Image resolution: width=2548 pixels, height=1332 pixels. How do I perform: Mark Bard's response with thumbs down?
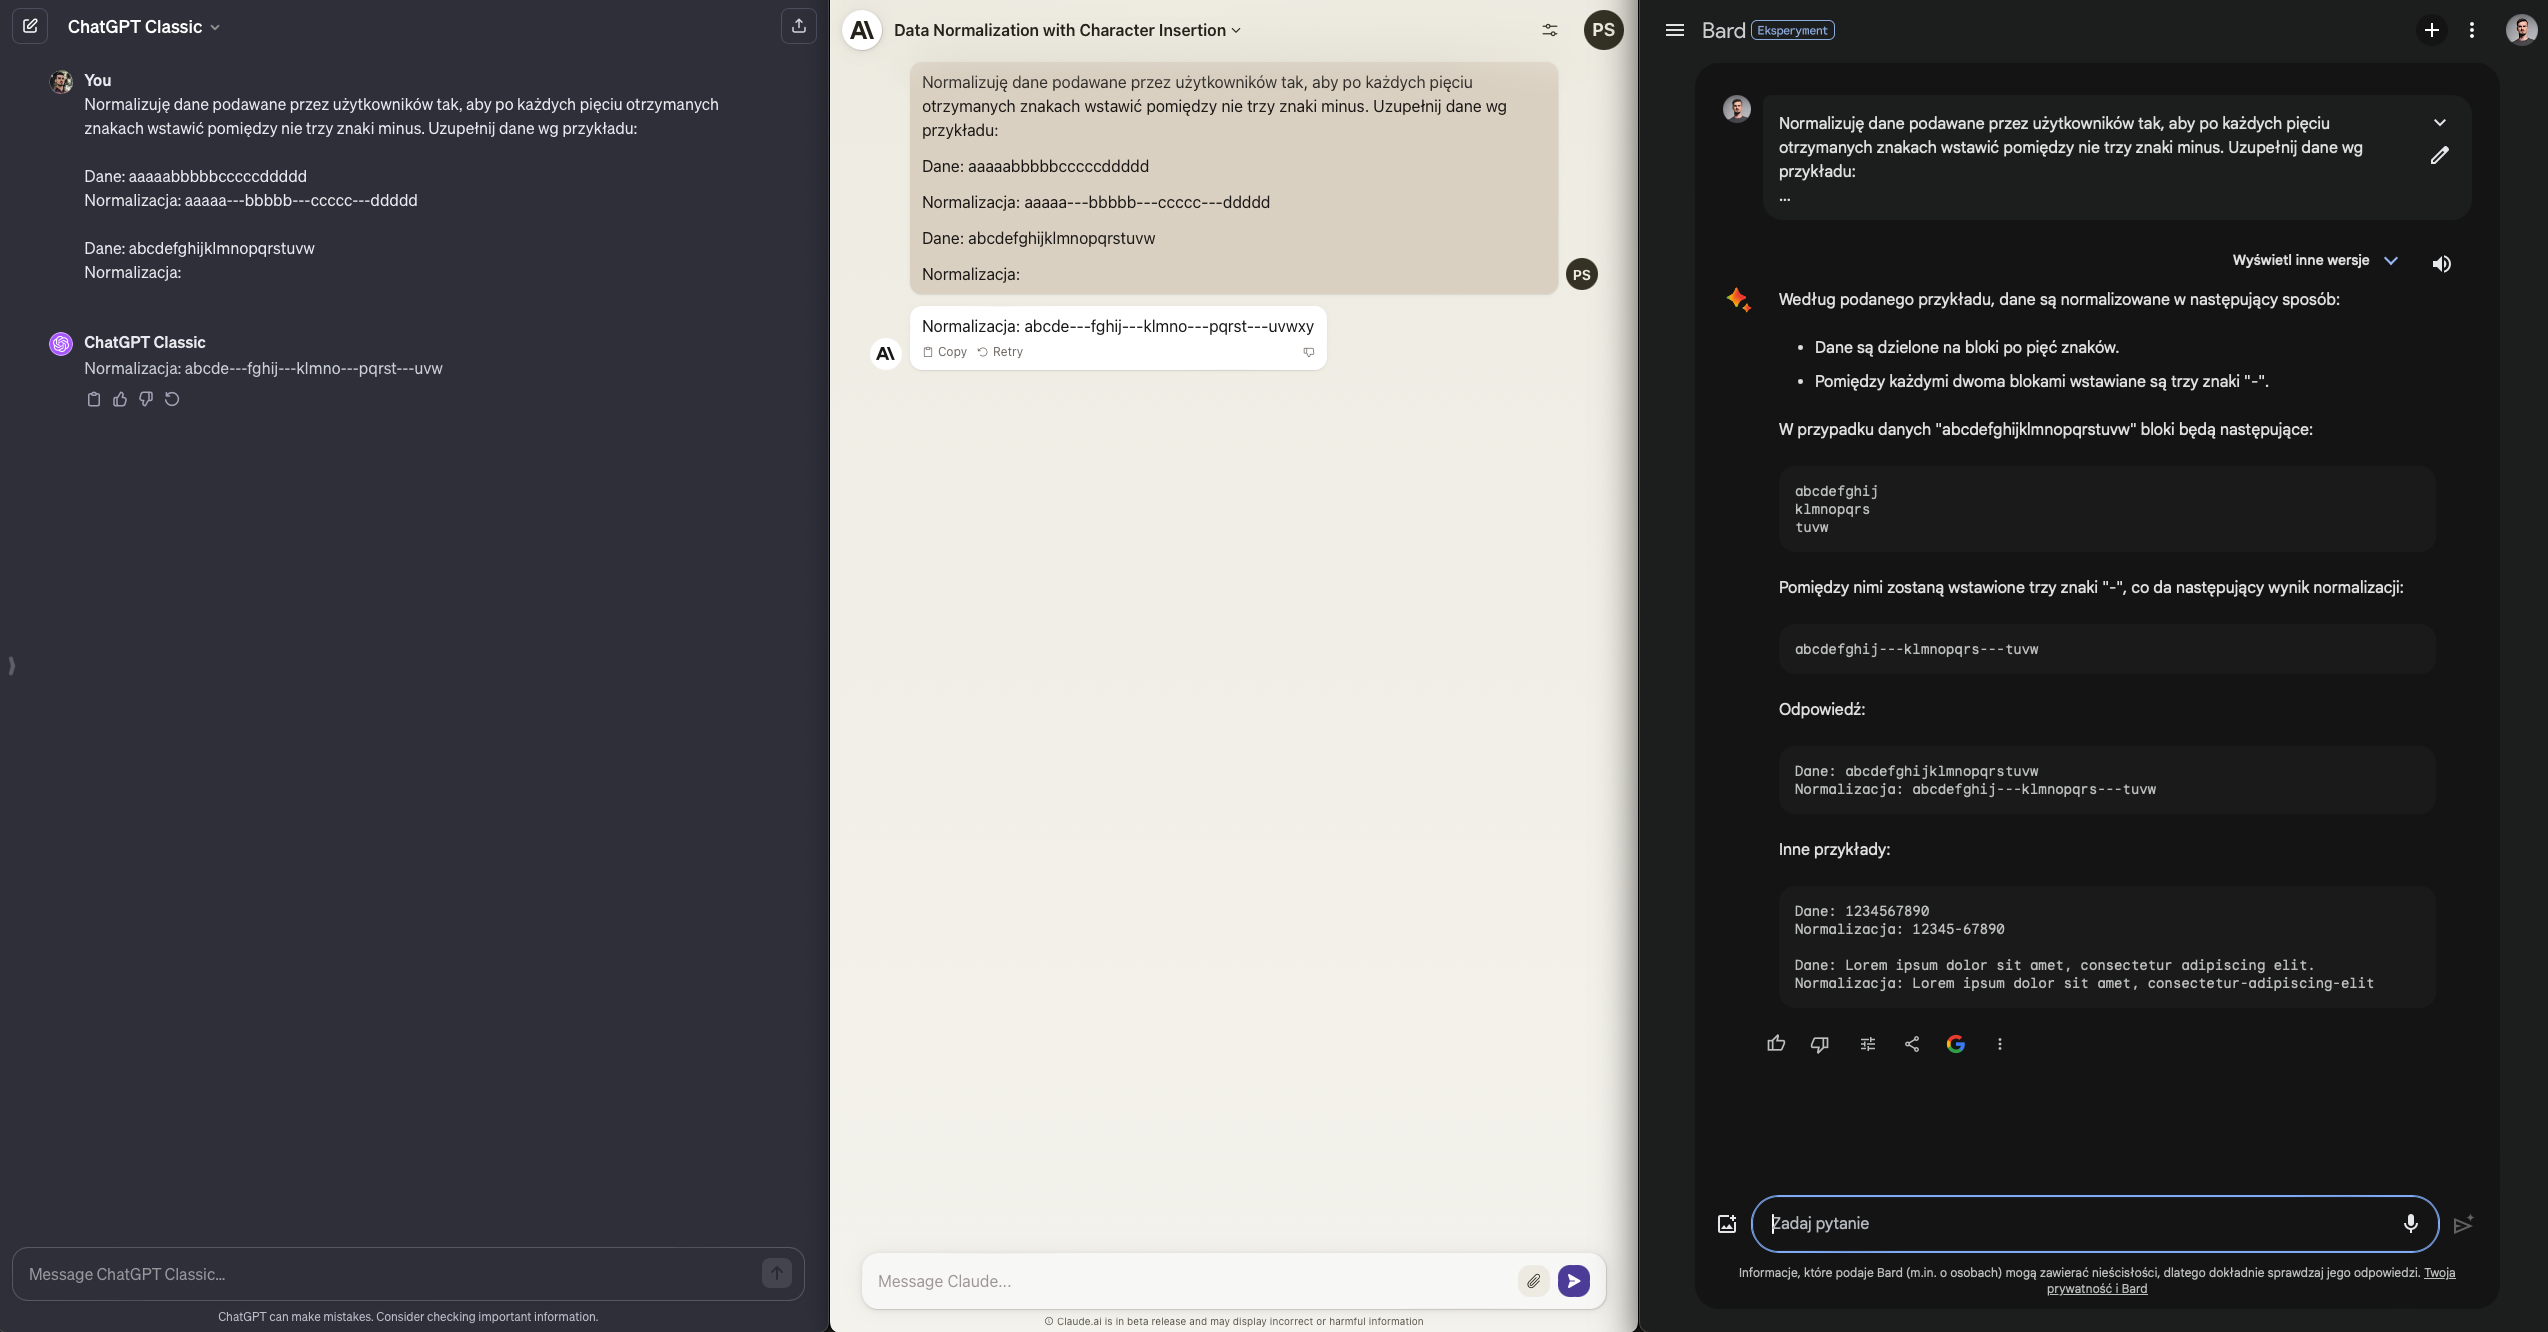click(x=1819, y=1044)
